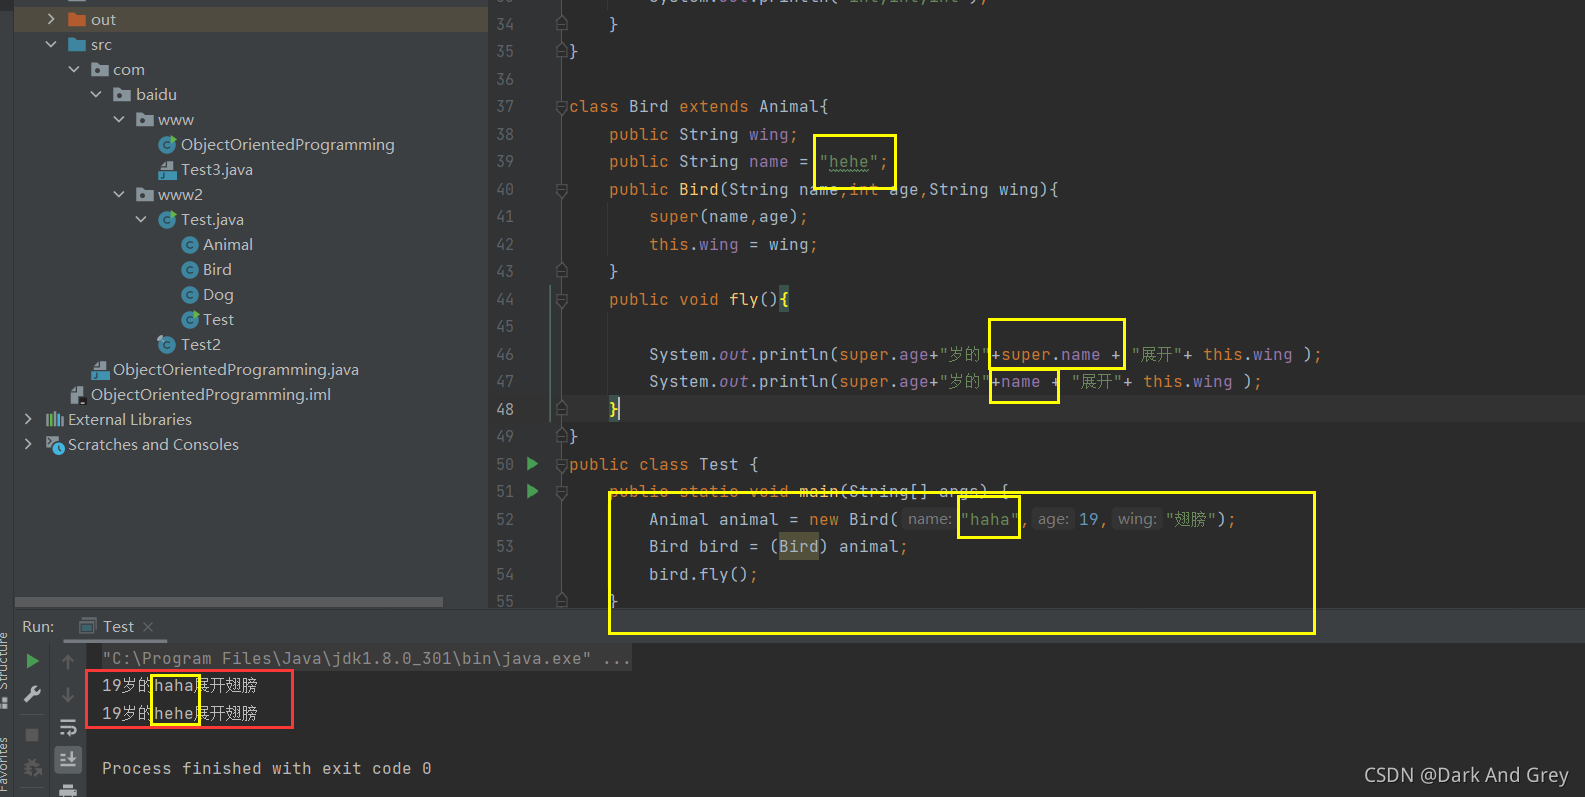Viewport: 1585px width, 797px height.
Task: Click the "haha" argument on line 52
Action: click(x=989, y=519)
